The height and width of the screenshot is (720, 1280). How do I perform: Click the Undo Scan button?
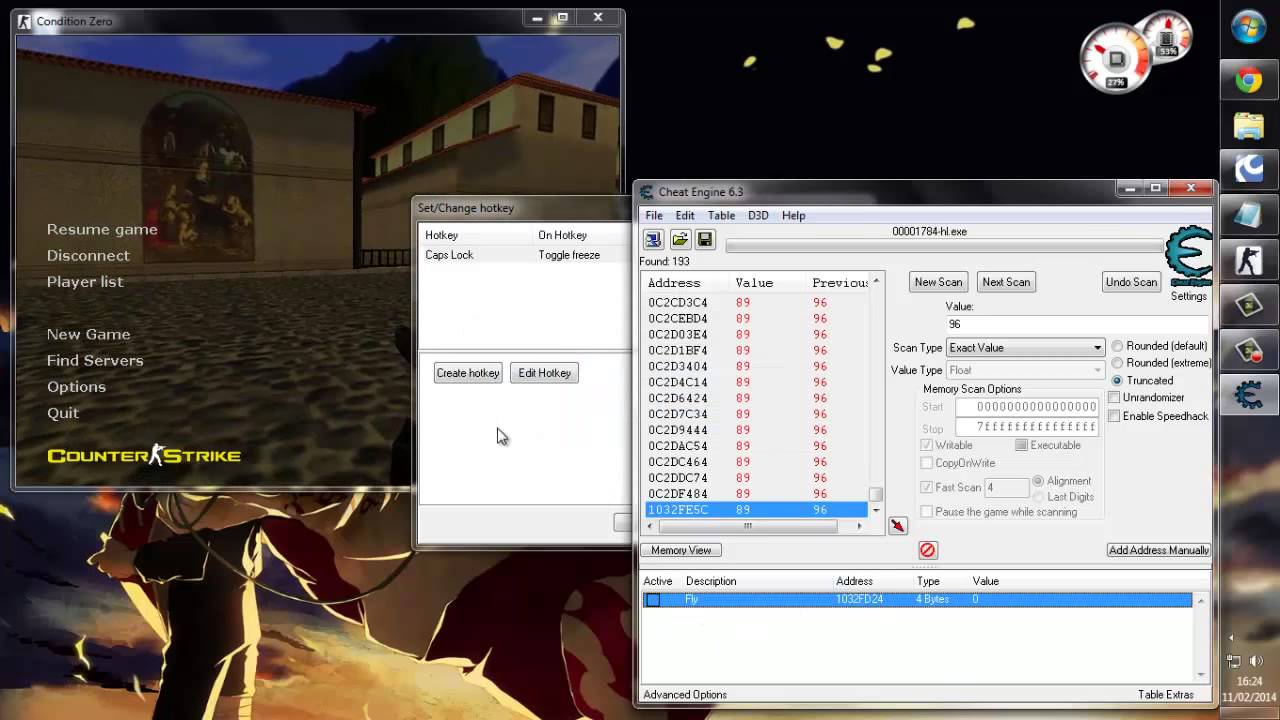(1131, 282)
